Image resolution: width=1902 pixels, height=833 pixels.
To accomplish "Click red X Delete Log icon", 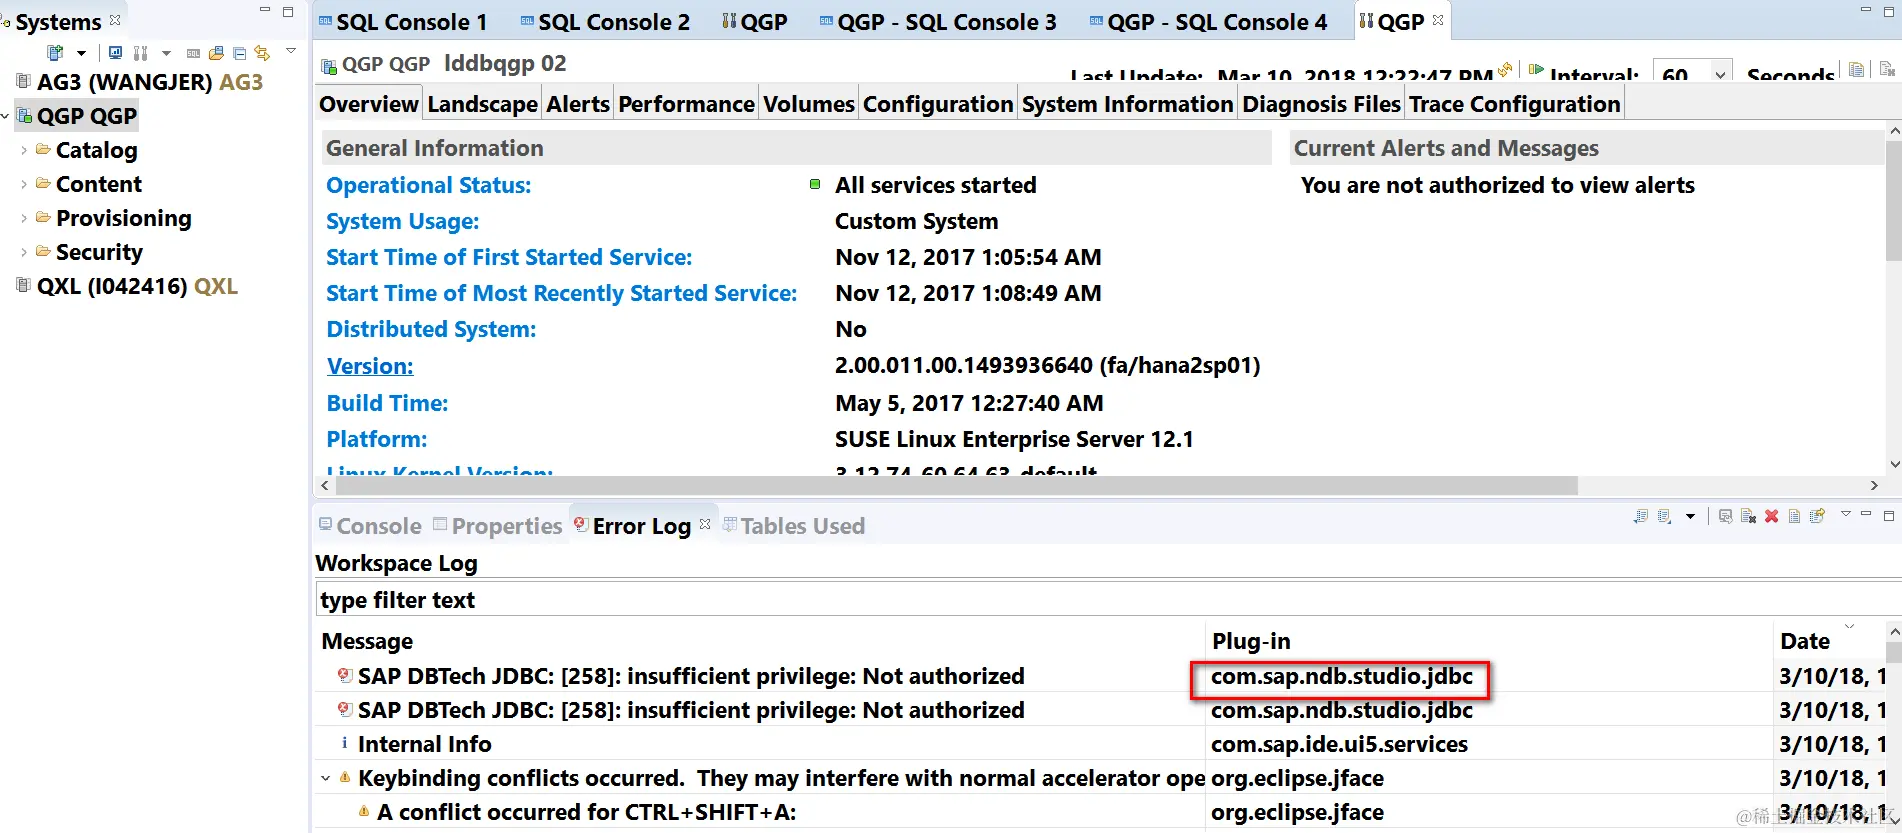I will click(1771, 516).
